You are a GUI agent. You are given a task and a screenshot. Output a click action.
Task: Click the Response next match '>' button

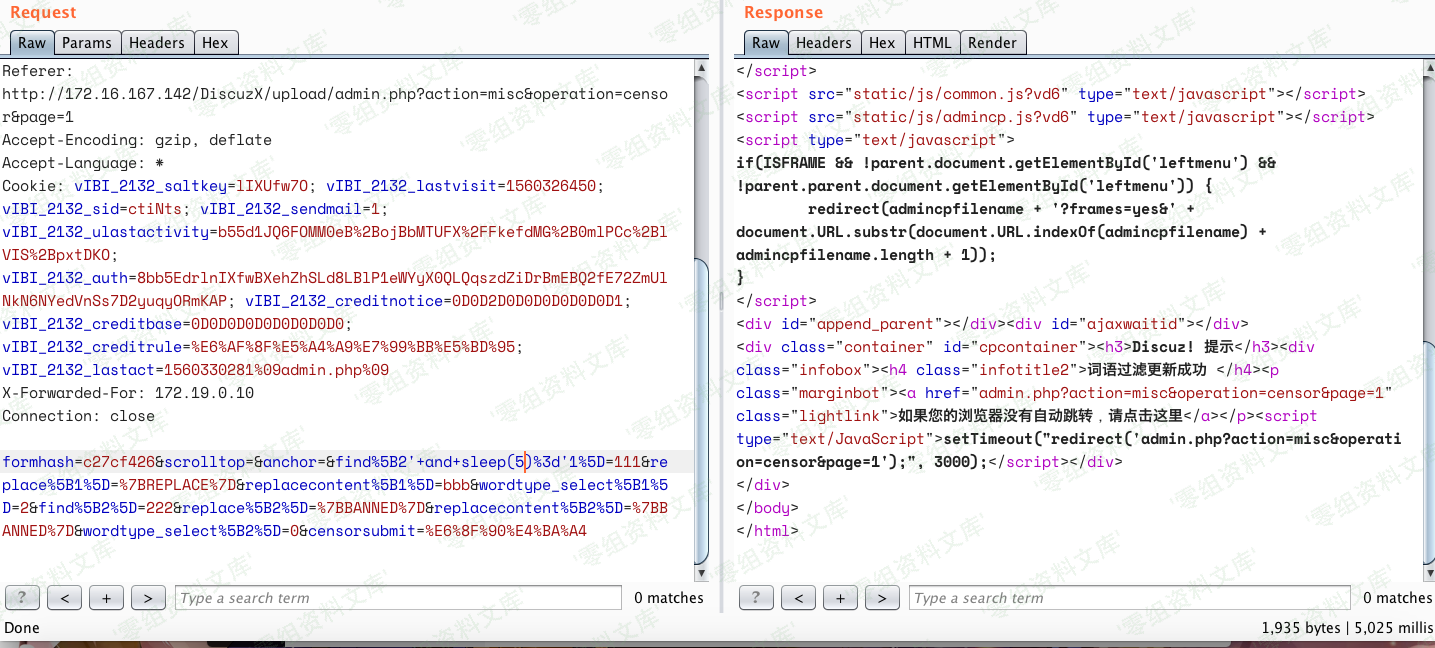[x=882, y=598]
